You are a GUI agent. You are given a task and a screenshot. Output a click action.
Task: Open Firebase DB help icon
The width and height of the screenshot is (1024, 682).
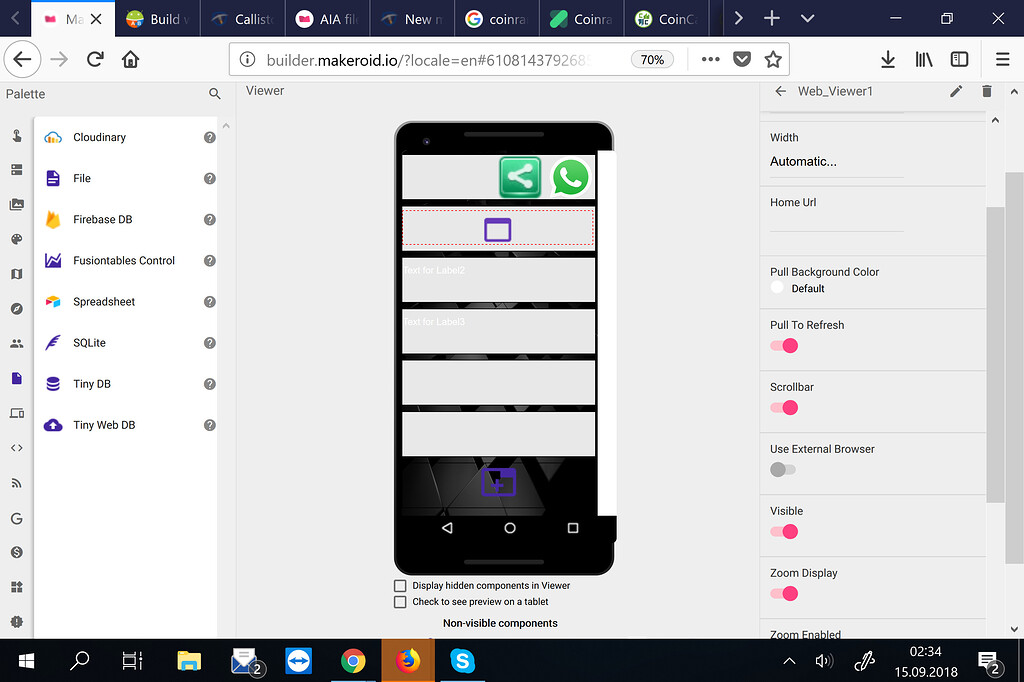pyautogui.click(x=210, y=219)
